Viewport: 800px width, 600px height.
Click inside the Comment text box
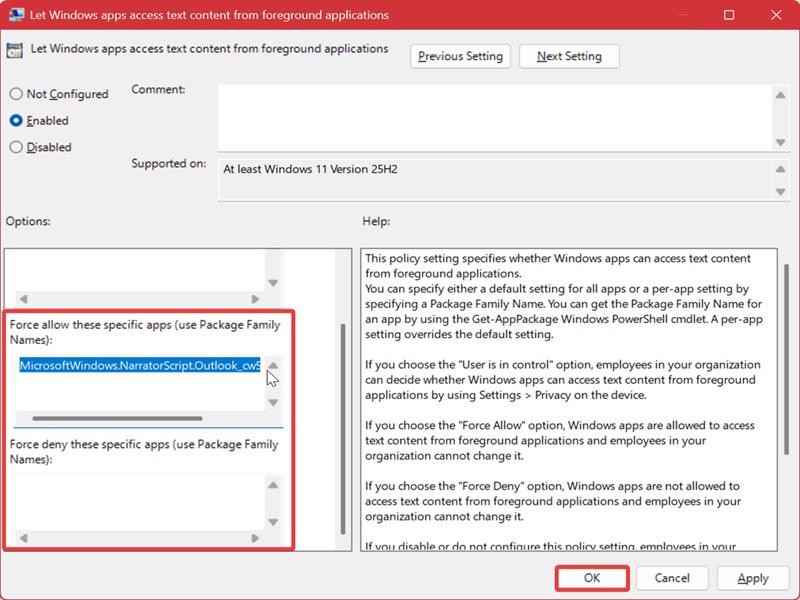[495, 117]
